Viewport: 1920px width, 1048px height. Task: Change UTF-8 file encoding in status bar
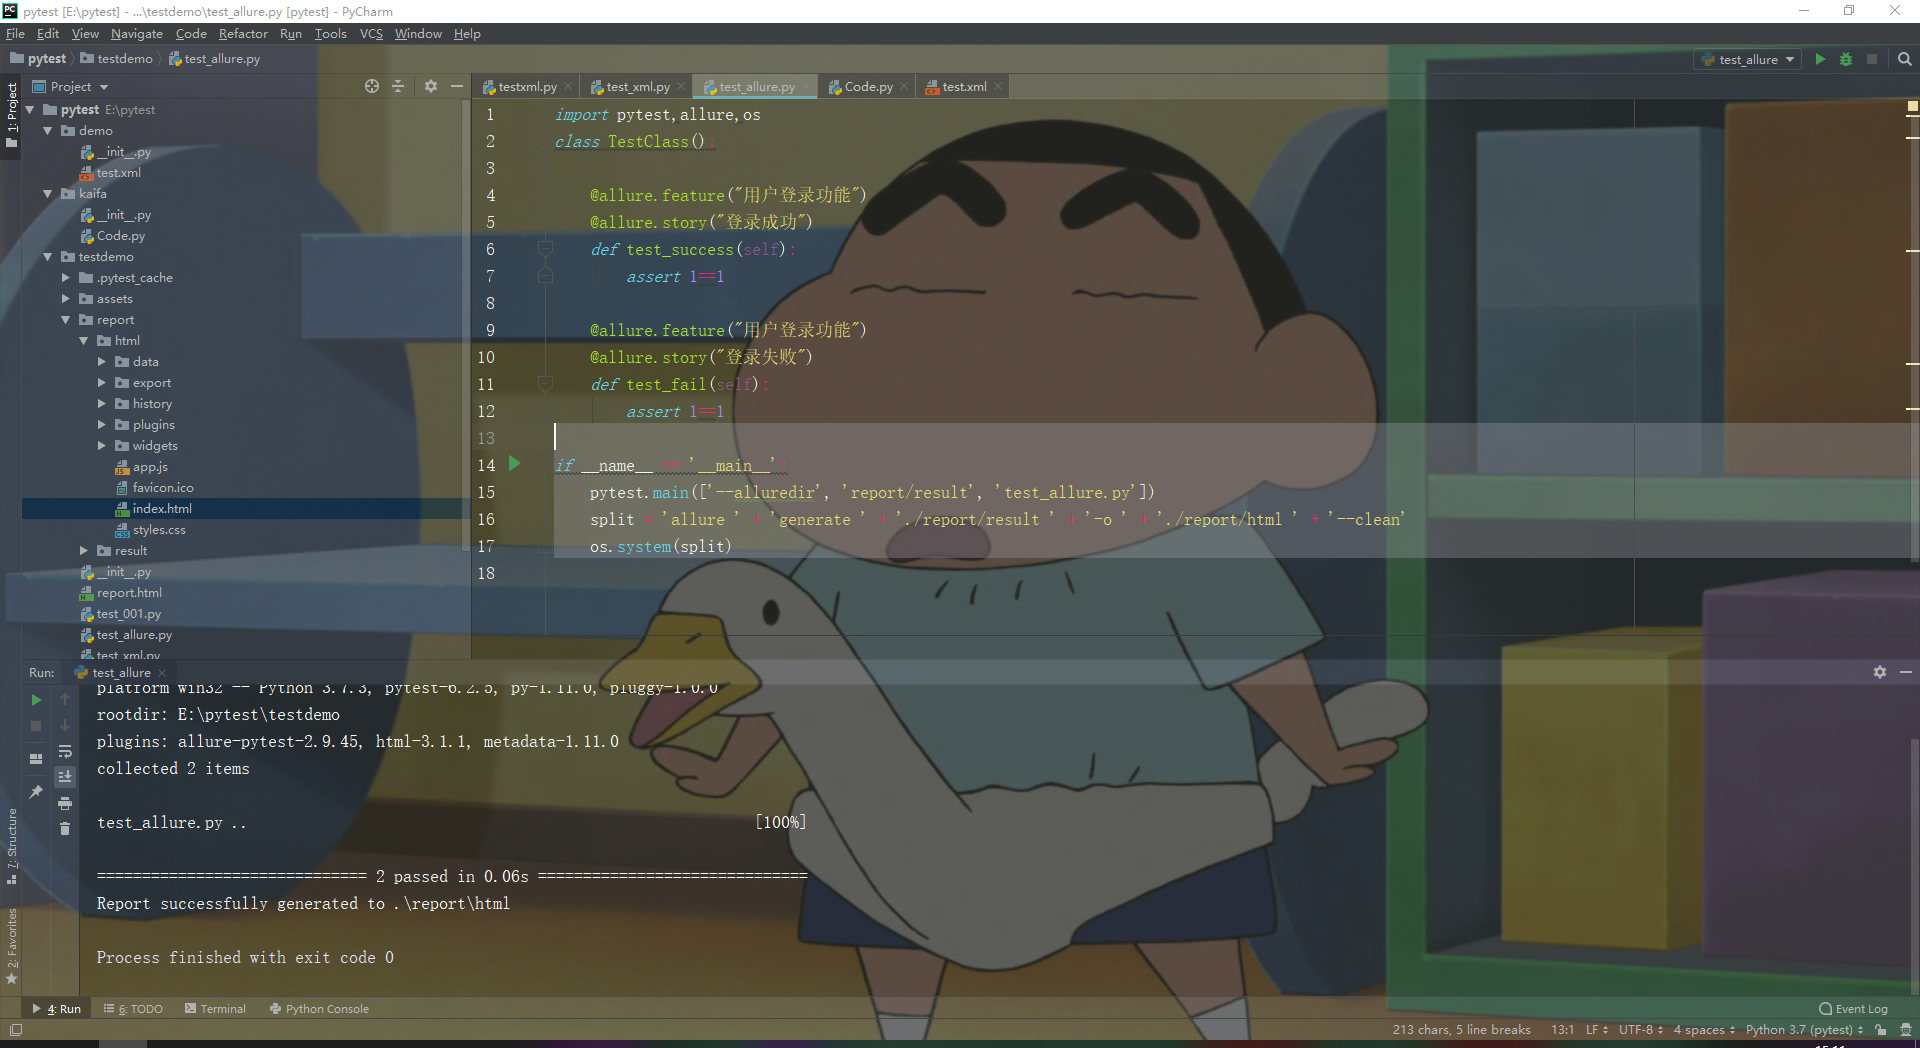(1641, 1030)
